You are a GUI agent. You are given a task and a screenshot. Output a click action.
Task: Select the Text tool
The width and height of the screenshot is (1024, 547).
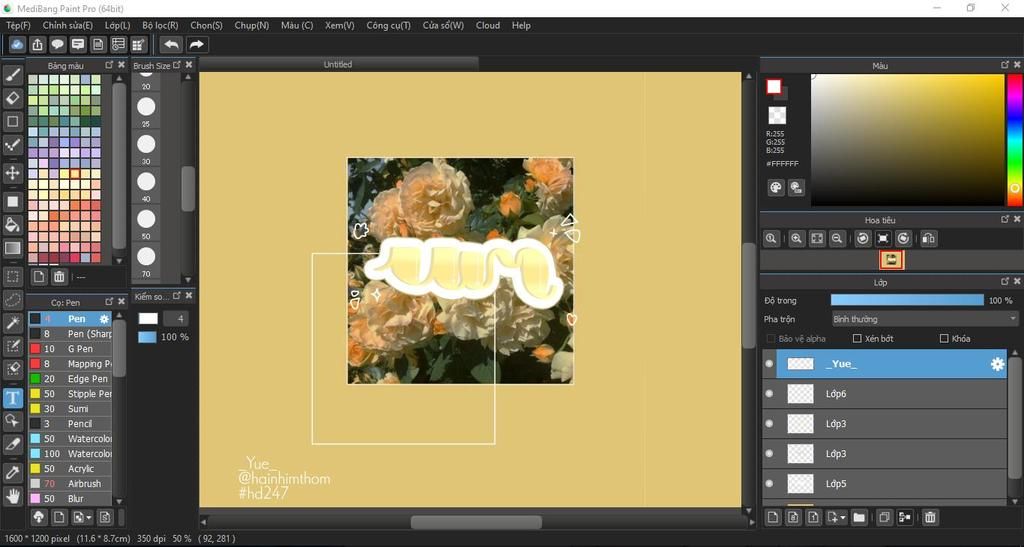click(12, 398)
